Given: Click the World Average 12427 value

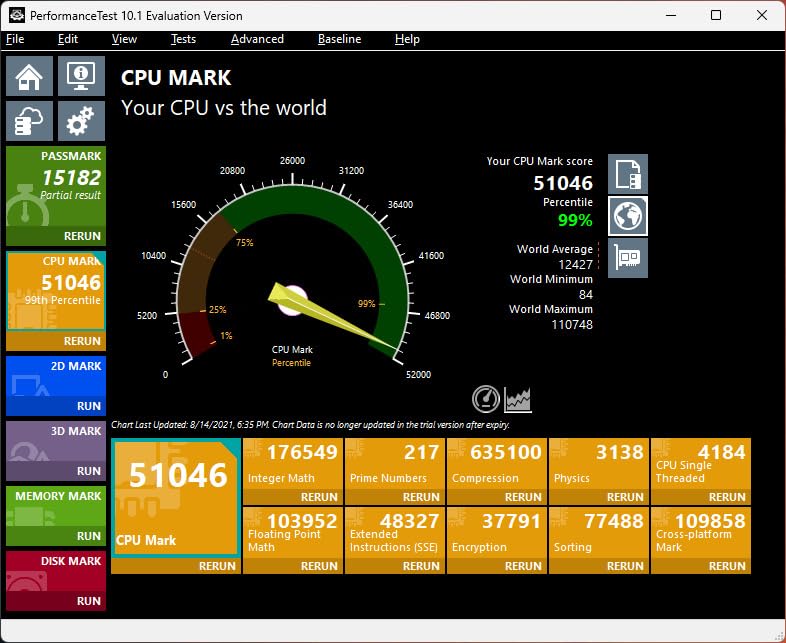Looking at the screenshot, I should click(x=575, y=265).
